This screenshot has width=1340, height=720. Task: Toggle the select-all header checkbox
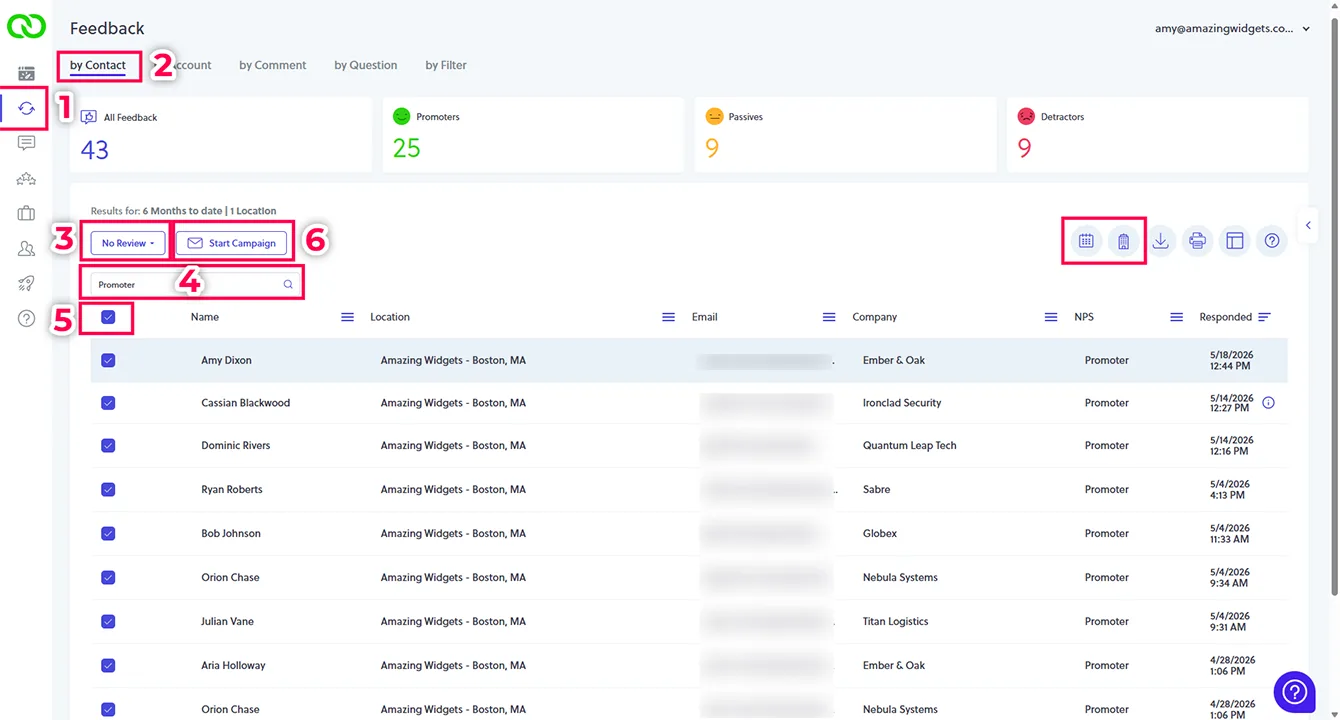(108, 317)
